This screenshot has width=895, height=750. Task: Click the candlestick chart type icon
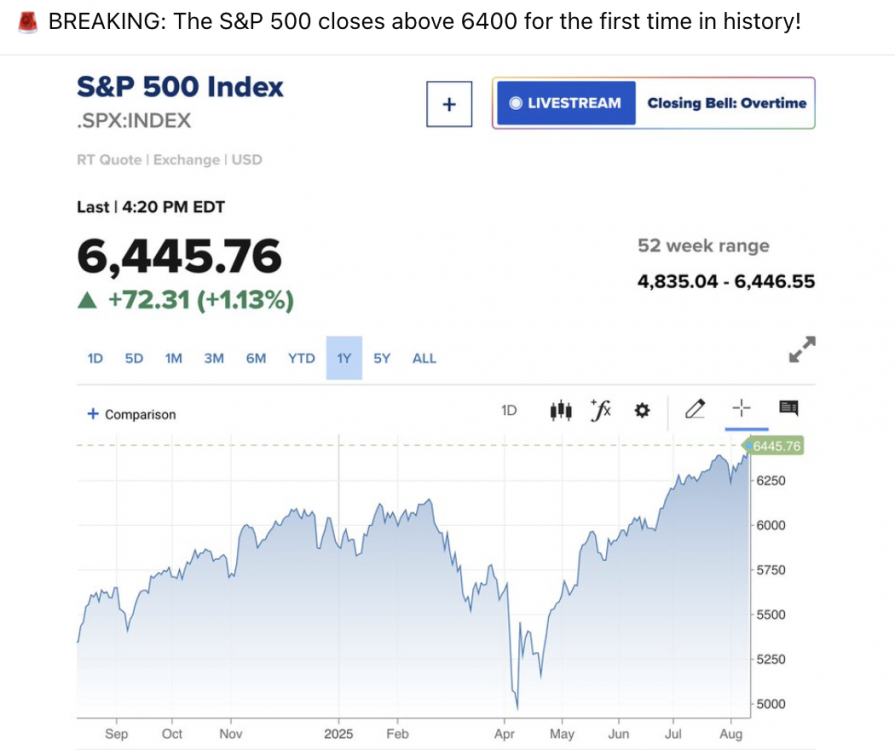click(x=561, y=410)
